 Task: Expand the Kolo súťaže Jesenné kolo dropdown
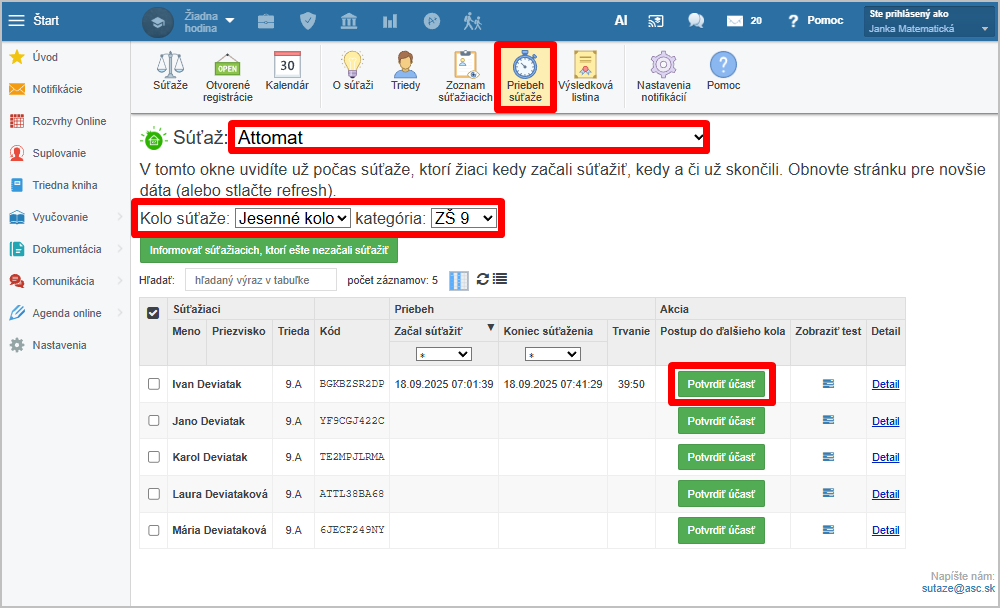pyautogui.click(x=293, y=218)
